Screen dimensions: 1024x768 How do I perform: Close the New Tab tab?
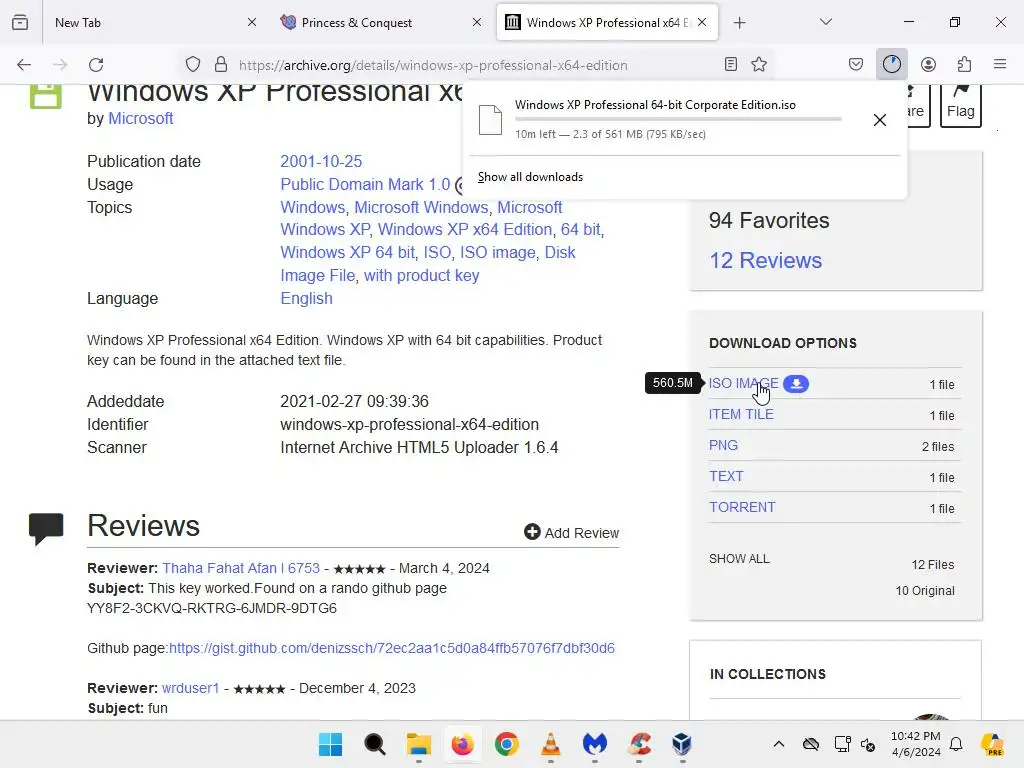252,22
